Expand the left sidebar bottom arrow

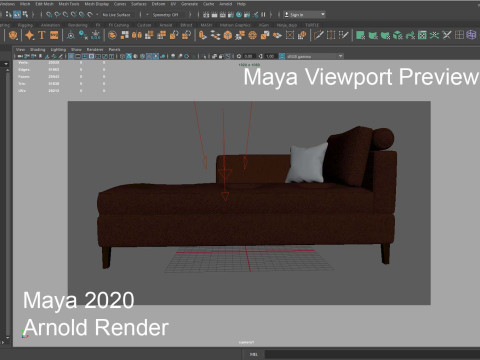coord(3,342)
